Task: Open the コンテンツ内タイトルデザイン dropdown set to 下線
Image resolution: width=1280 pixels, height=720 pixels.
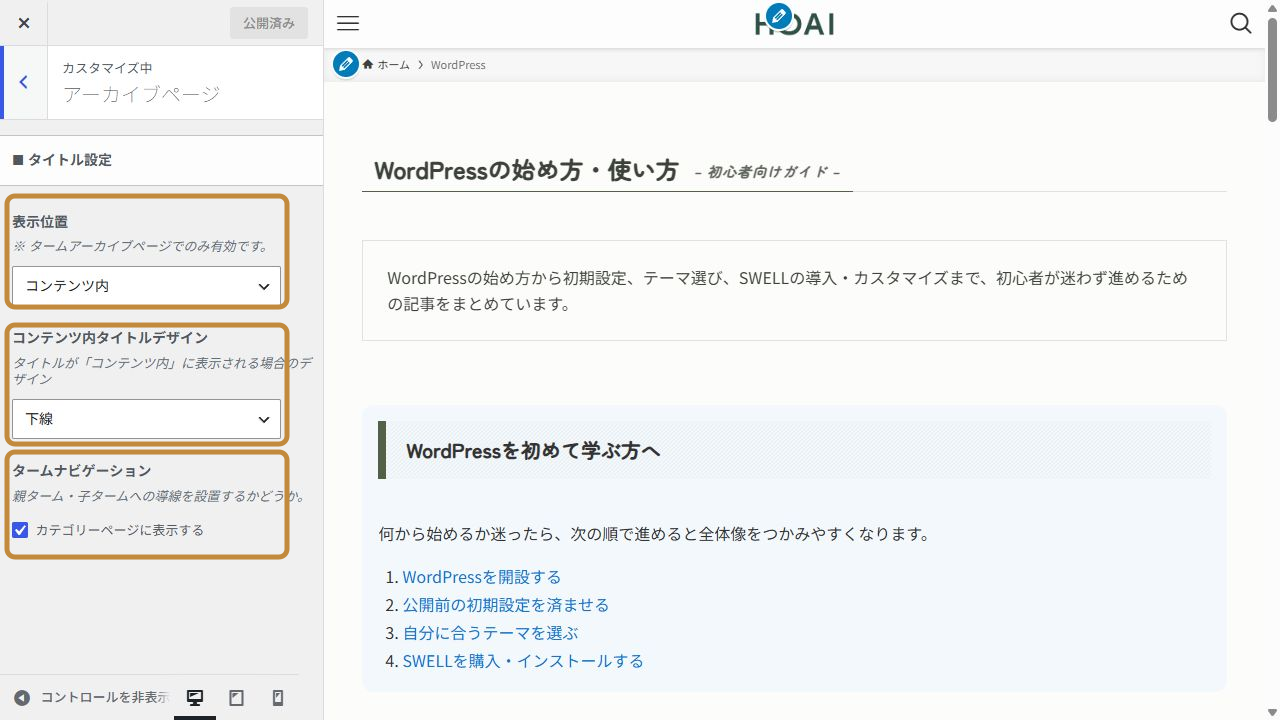Action: (x=147, y=419)
